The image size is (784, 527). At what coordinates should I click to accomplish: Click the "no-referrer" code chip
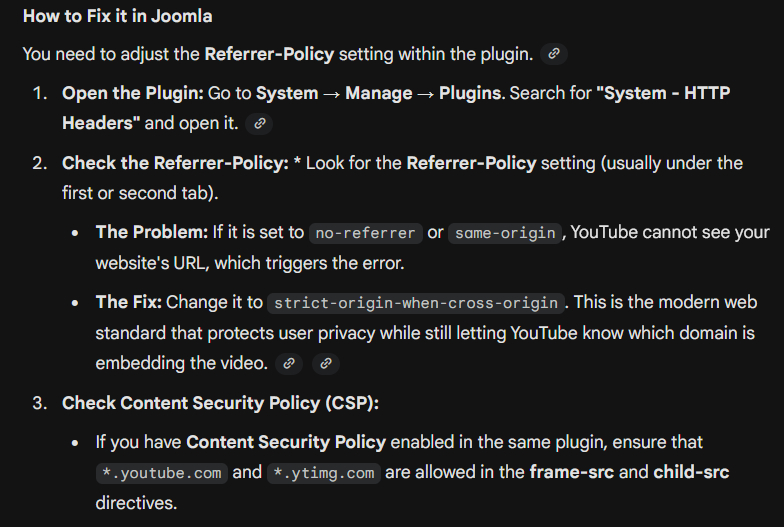point(364,233)
